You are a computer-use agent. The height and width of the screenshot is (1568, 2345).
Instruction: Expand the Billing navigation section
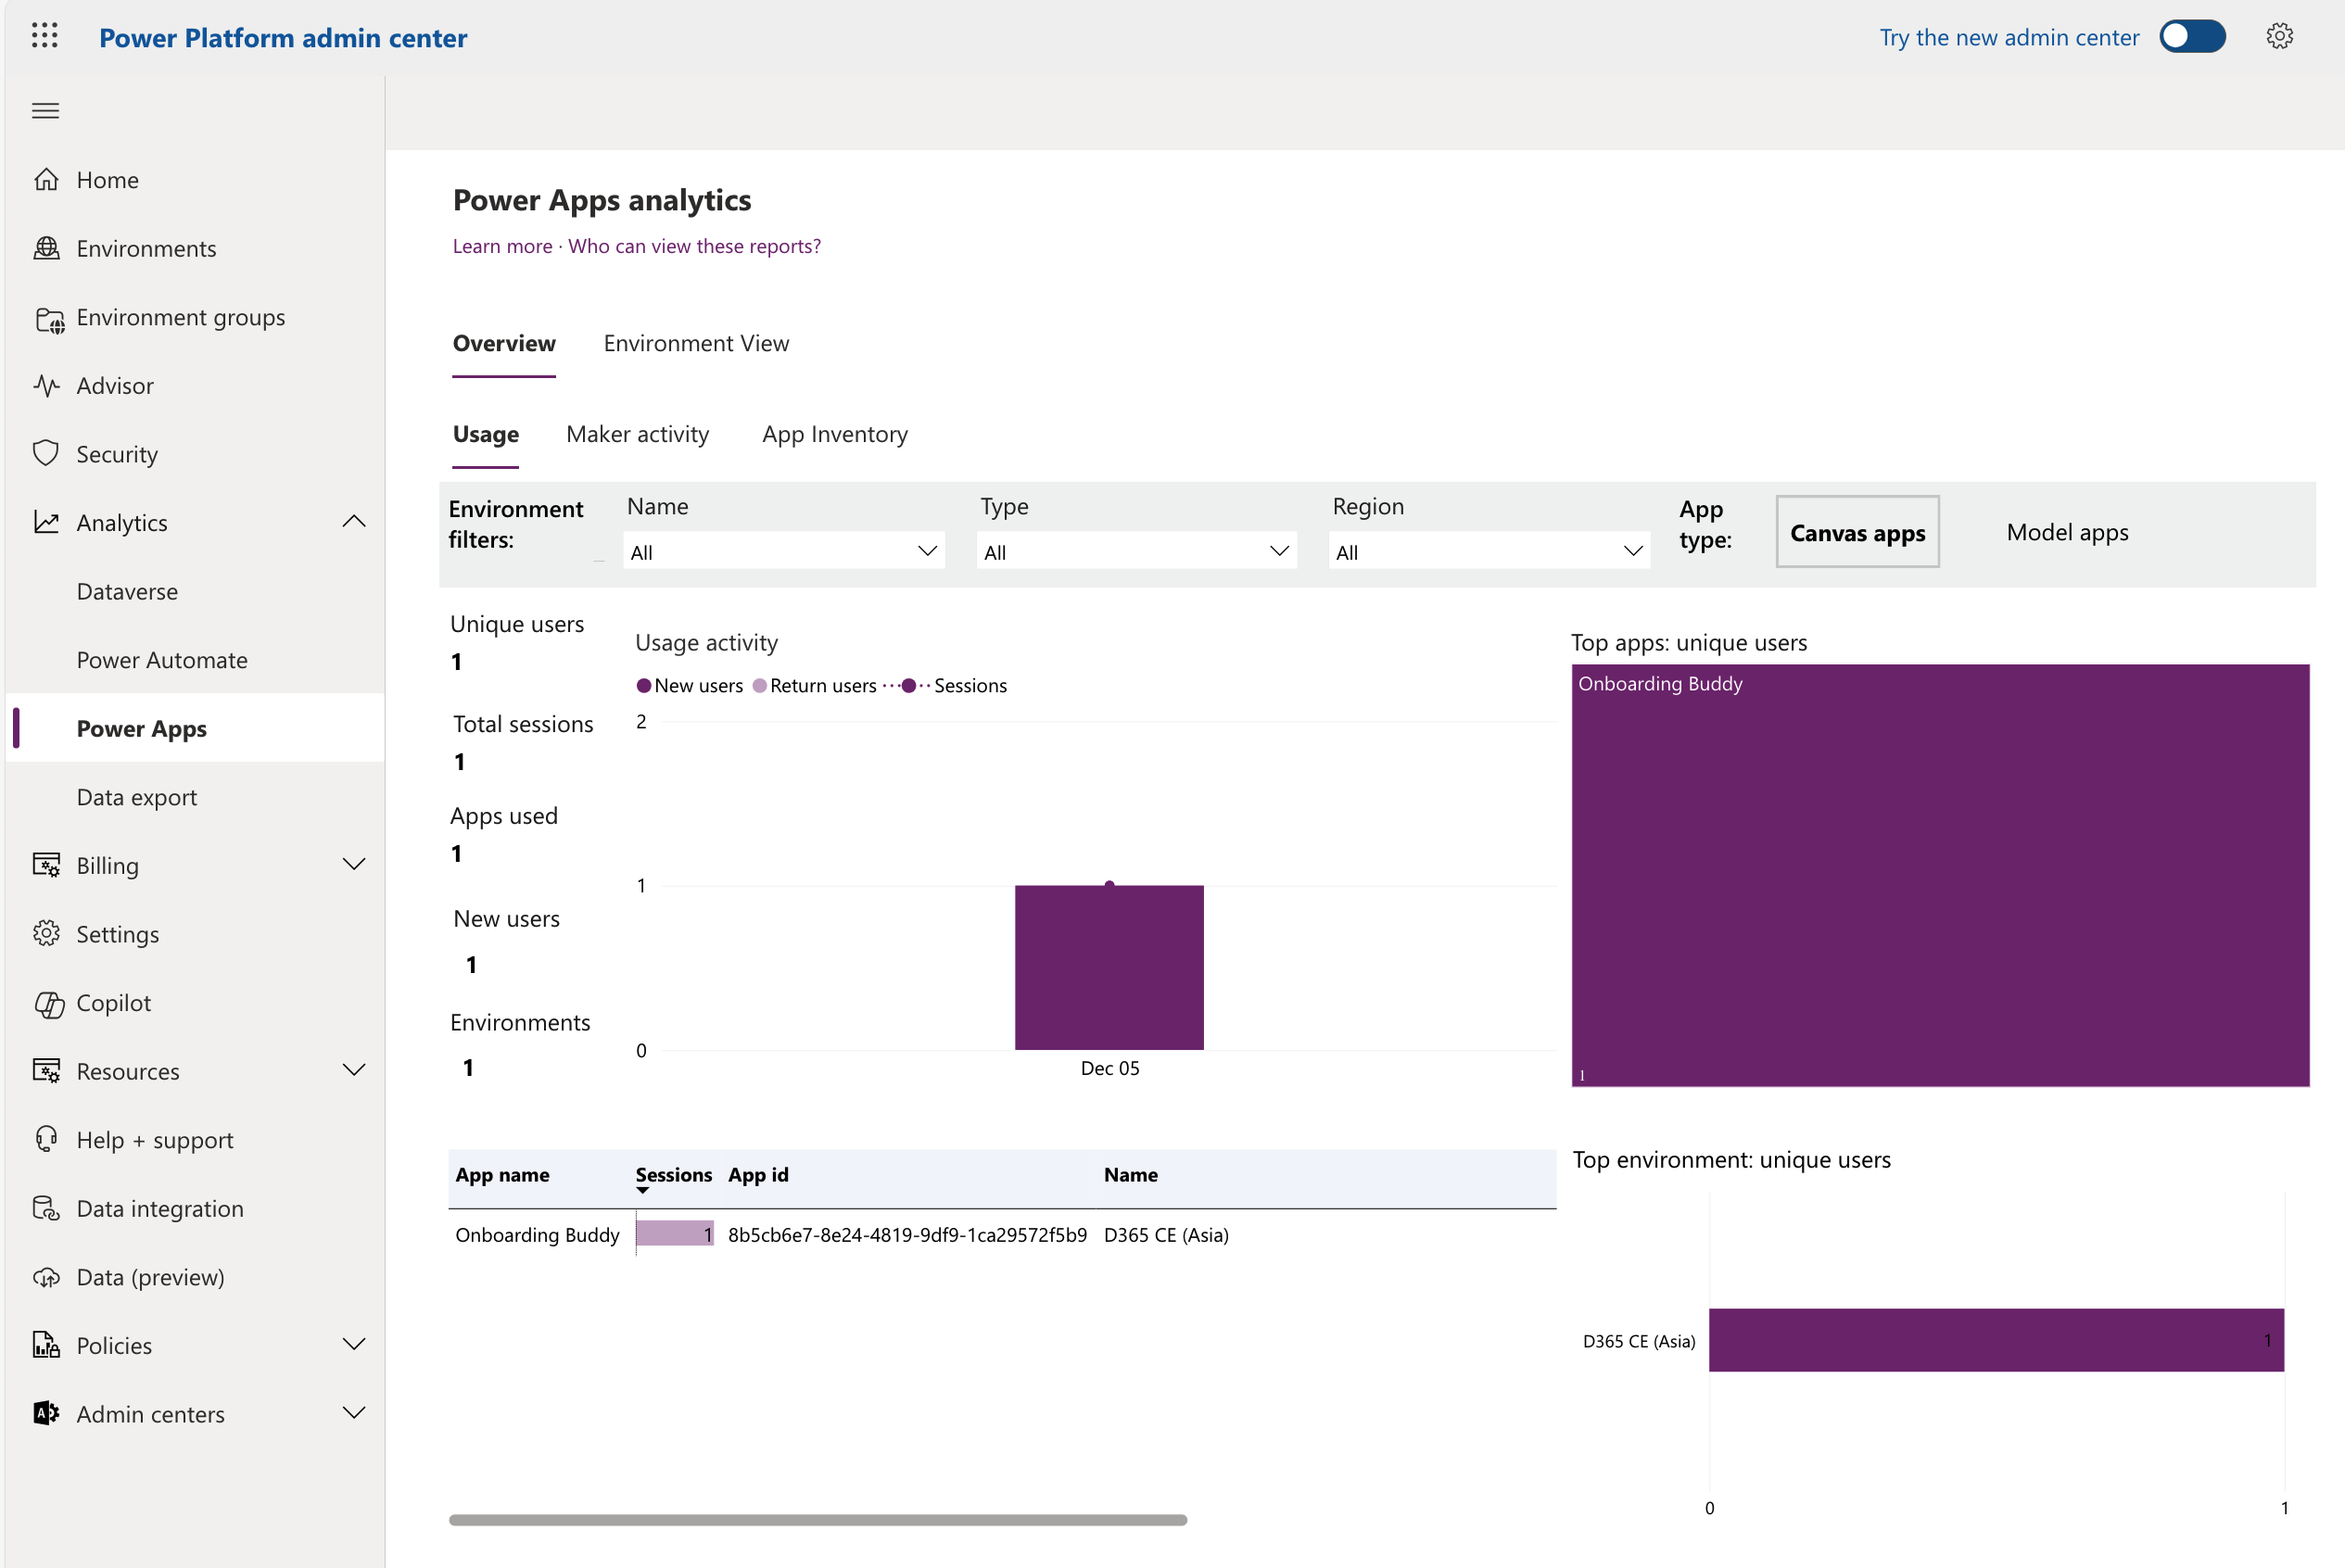click(x=353, y=864)
